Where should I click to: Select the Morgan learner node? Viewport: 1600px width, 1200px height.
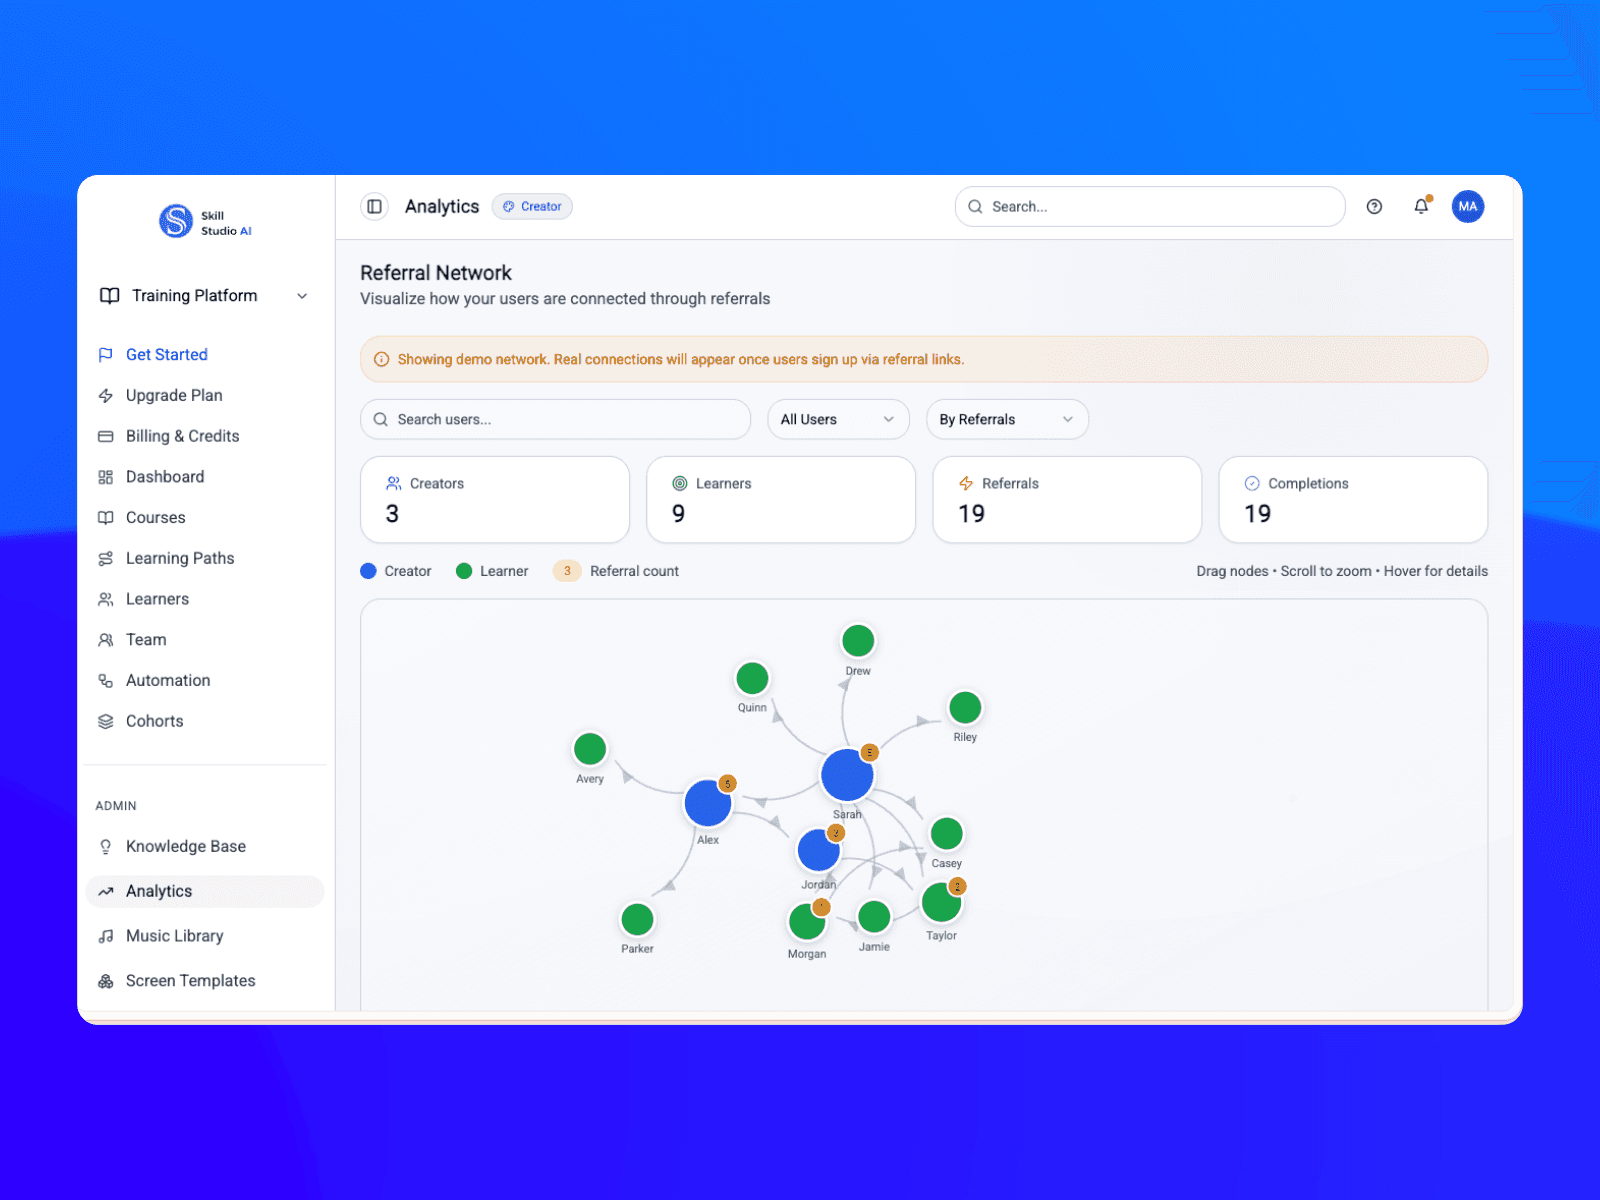[x=807, y=921]
